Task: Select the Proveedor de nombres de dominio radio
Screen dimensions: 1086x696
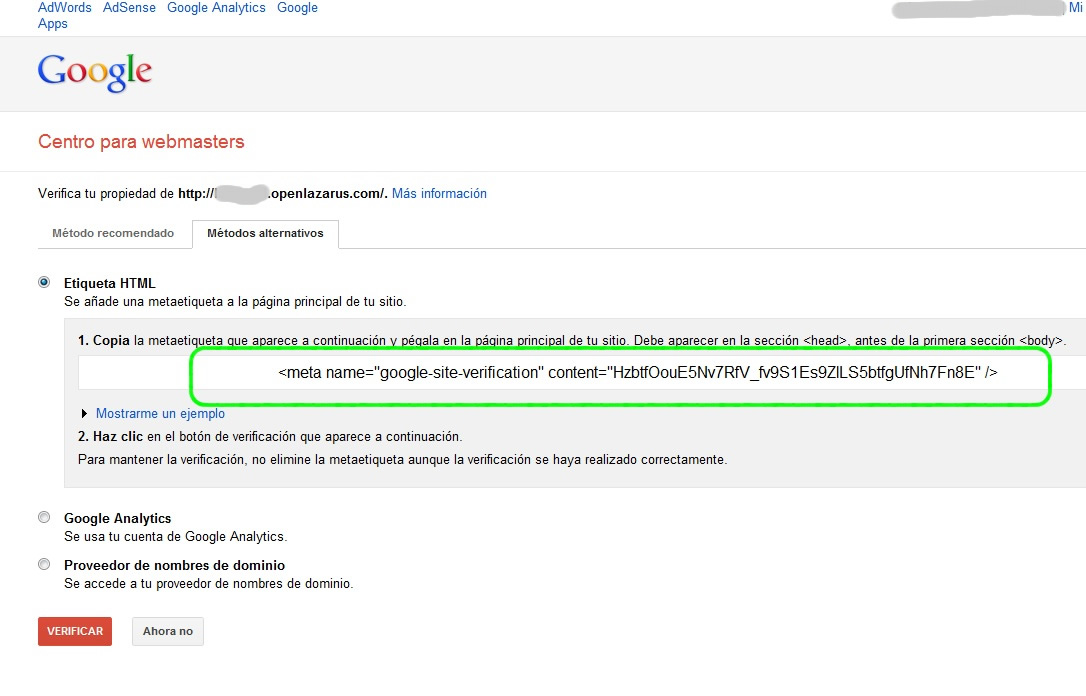Action: pyautogui.click(x=44, y=564)
